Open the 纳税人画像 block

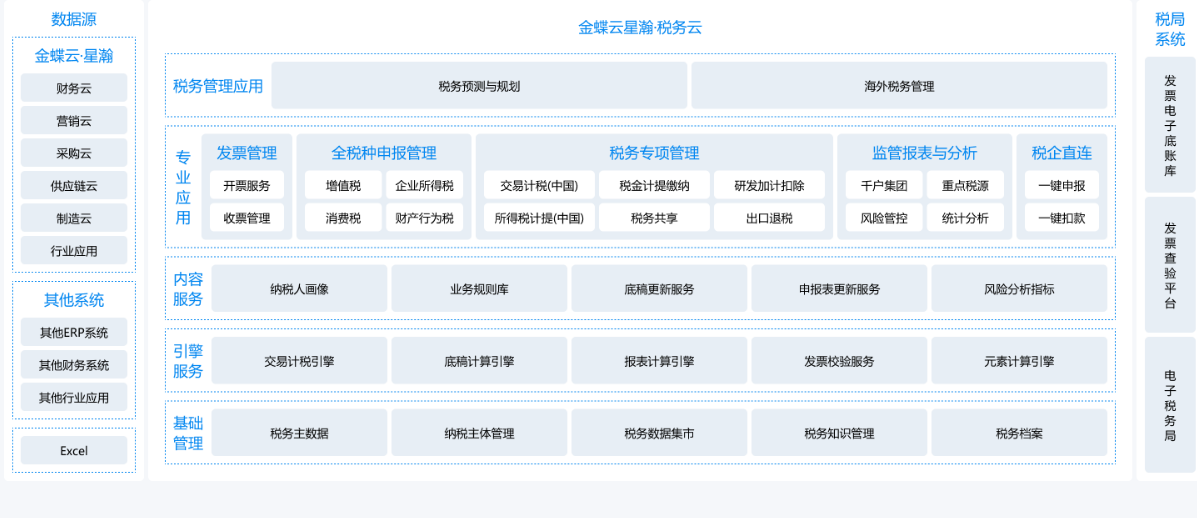coord(299,288)
